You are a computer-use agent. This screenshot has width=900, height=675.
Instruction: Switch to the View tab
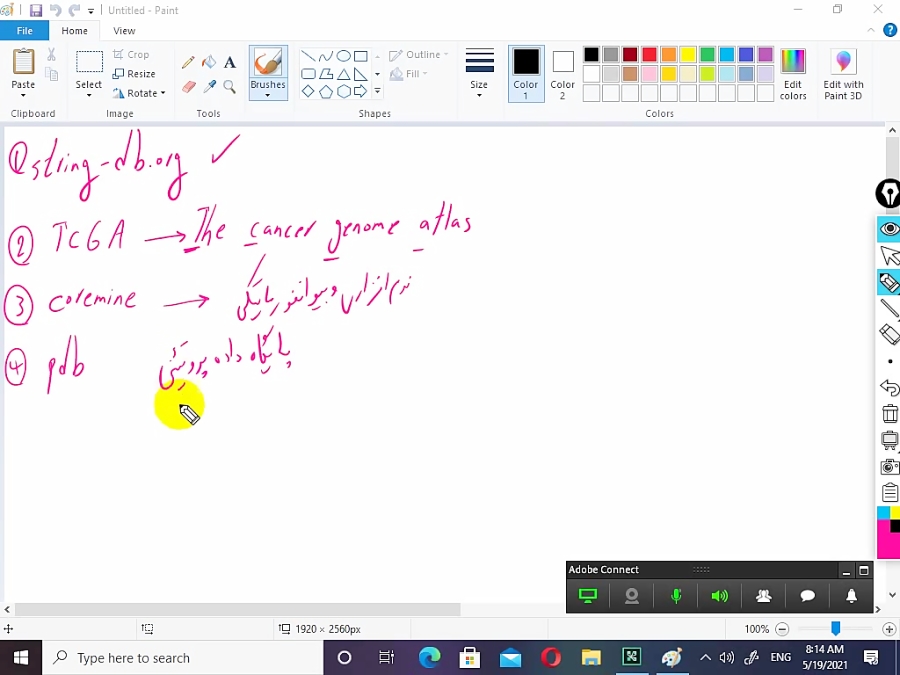[x=124, y=31]
